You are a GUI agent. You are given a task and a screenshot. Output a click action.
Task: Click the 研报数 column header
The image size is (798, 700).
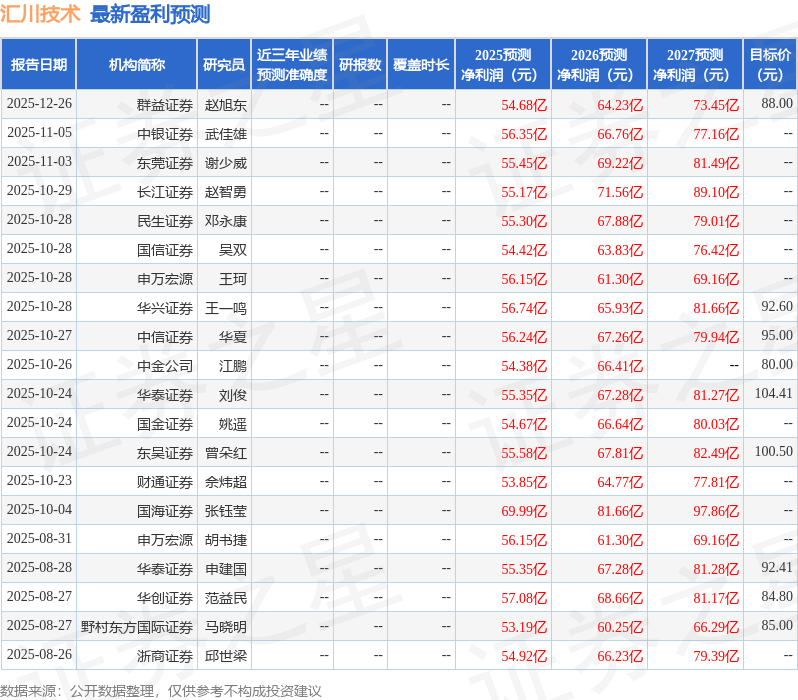click(x=360, y=64)
